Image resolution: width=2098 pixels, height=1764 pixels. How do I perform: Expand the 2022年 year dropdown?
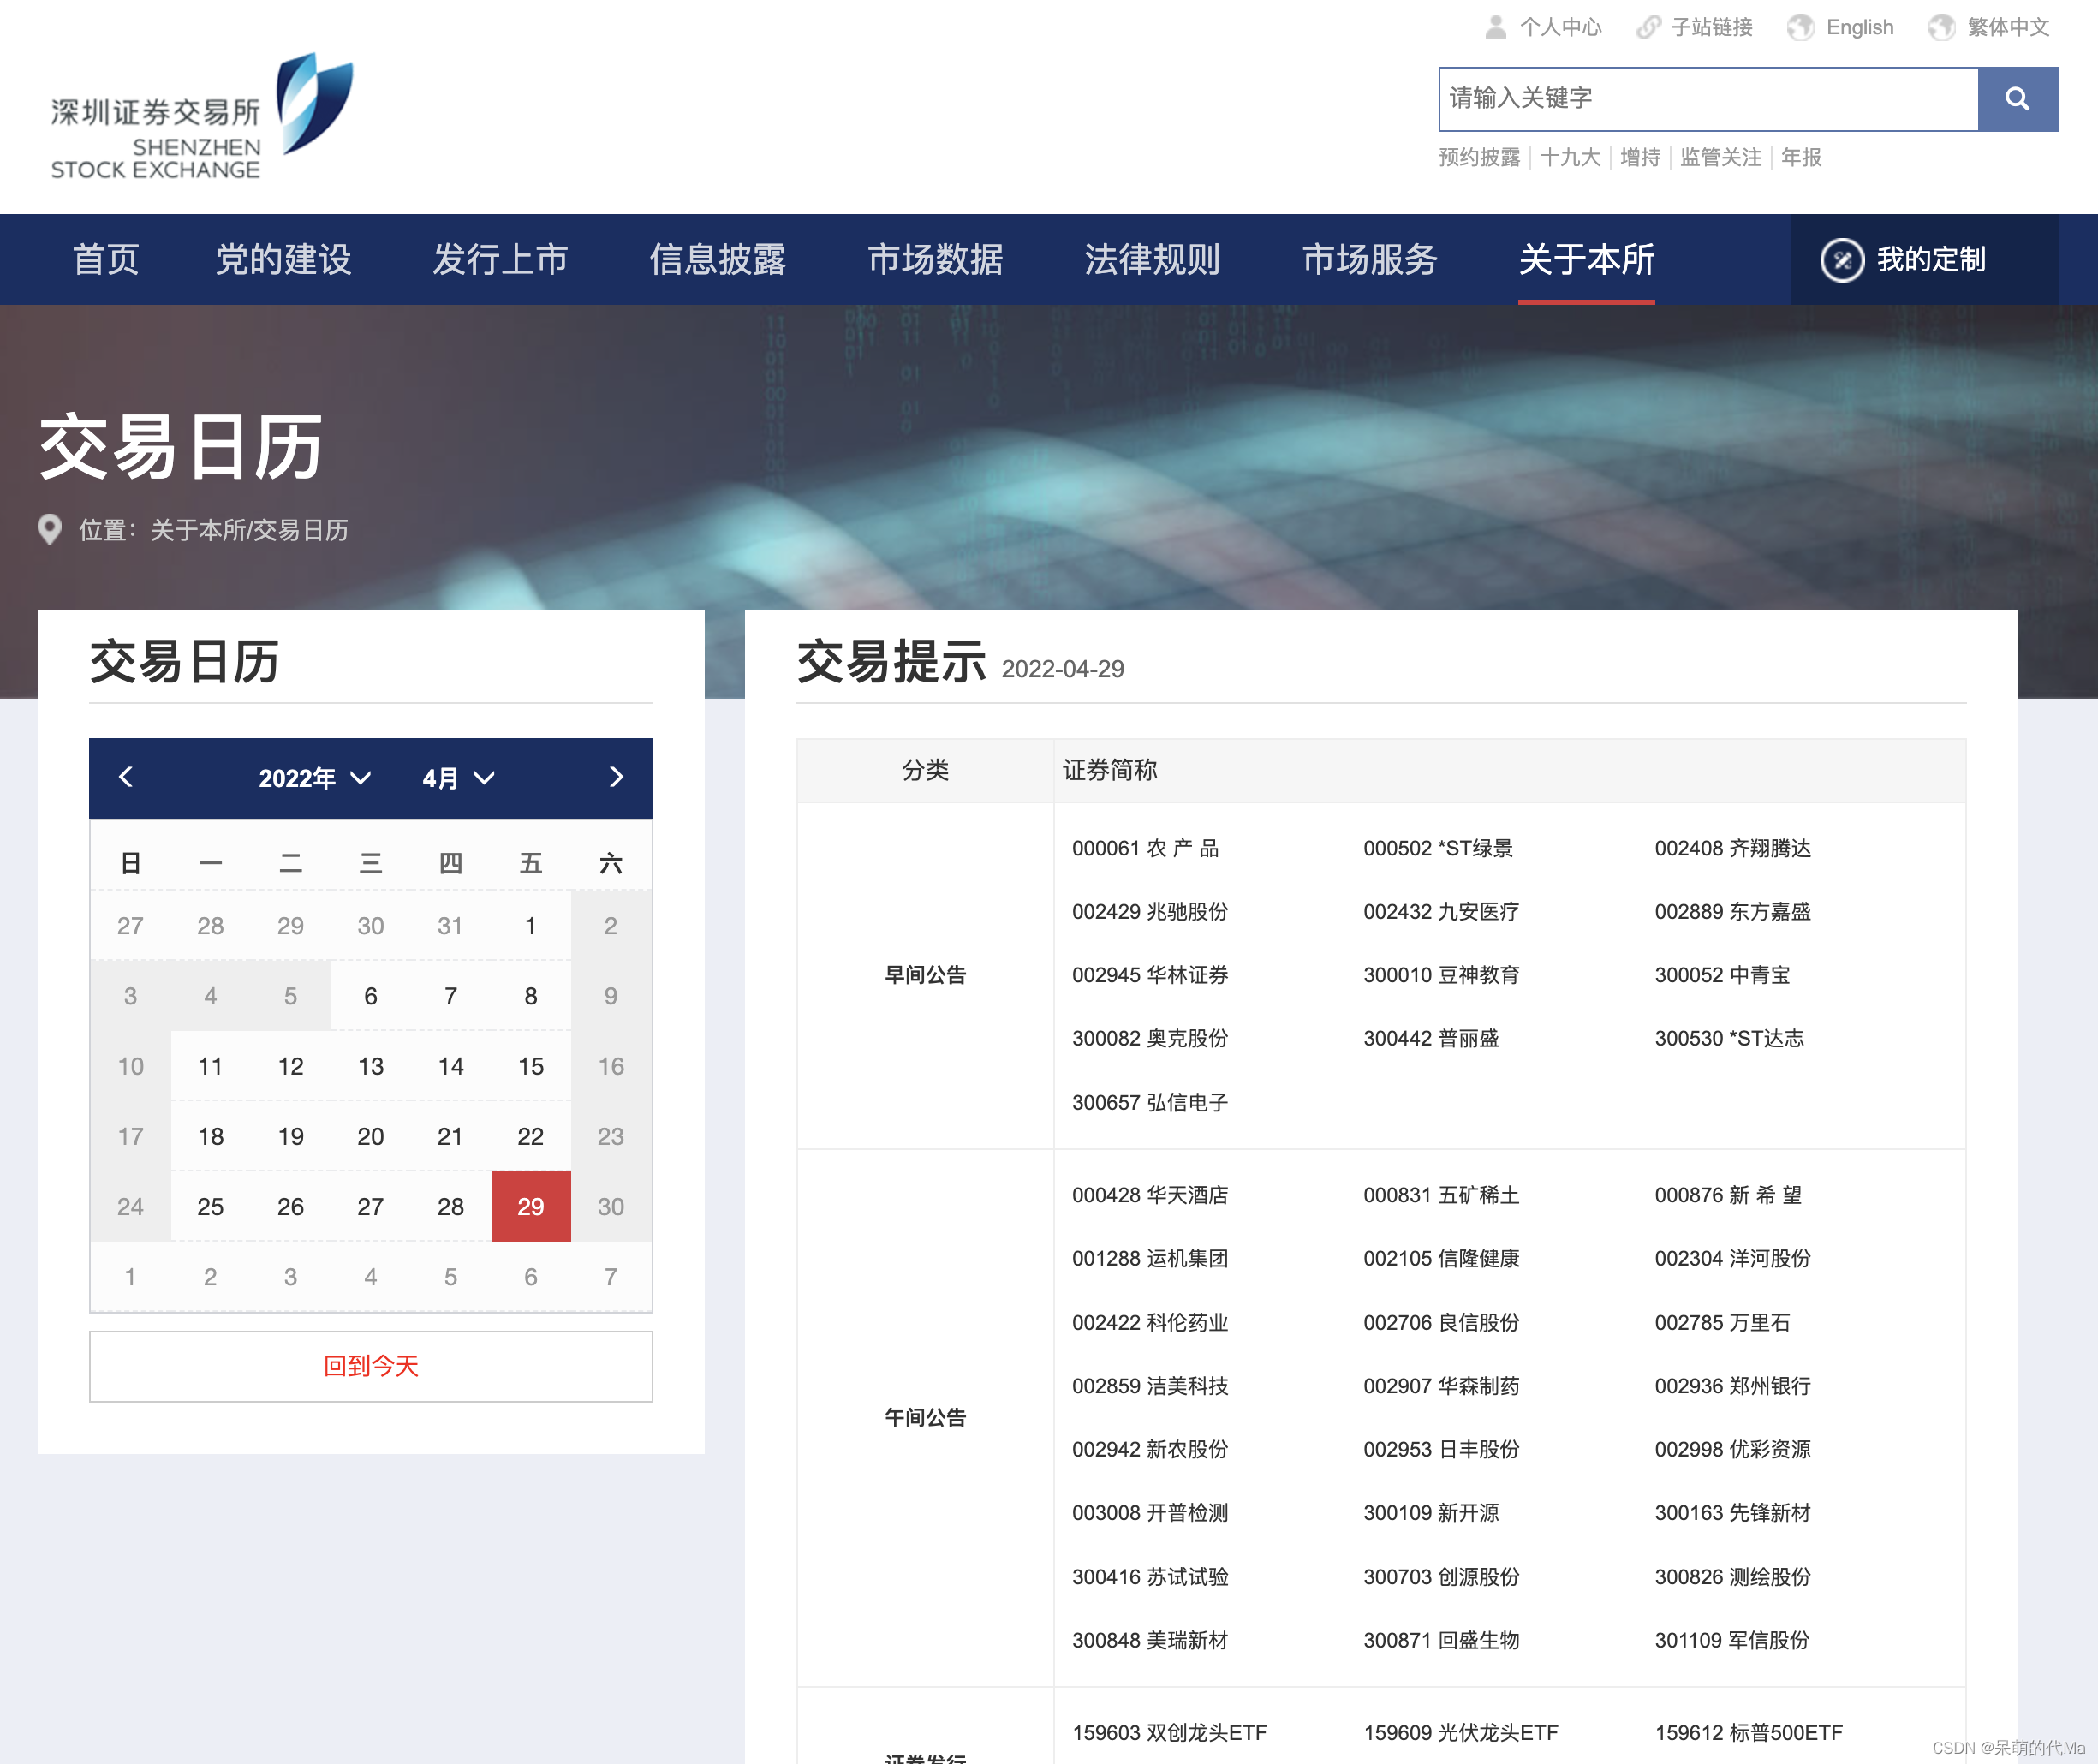pyautogui.click(x=314, y=778)
